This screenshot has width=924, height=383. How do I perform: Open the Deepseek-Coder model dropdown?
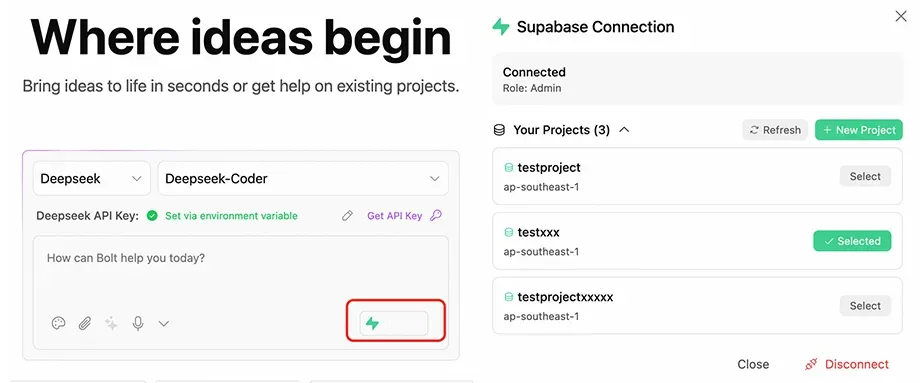pyautogui.click(x=303, y=179)
